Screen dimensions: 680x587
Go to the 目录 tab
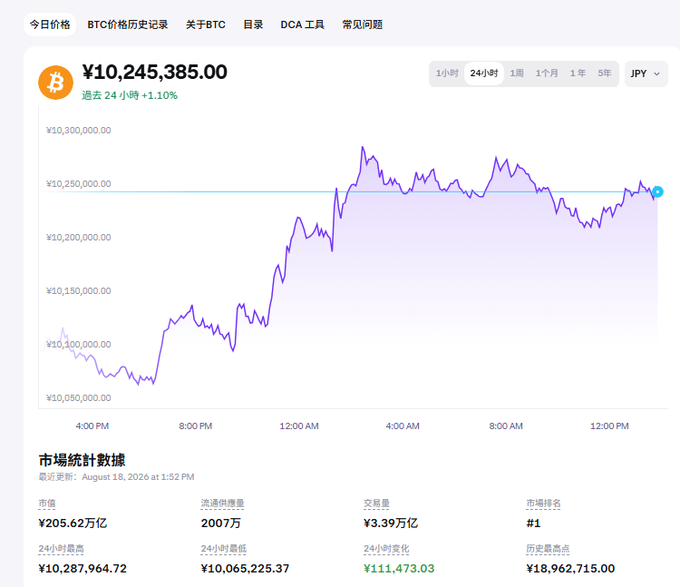pyautogui.click(x=253, y=25)
